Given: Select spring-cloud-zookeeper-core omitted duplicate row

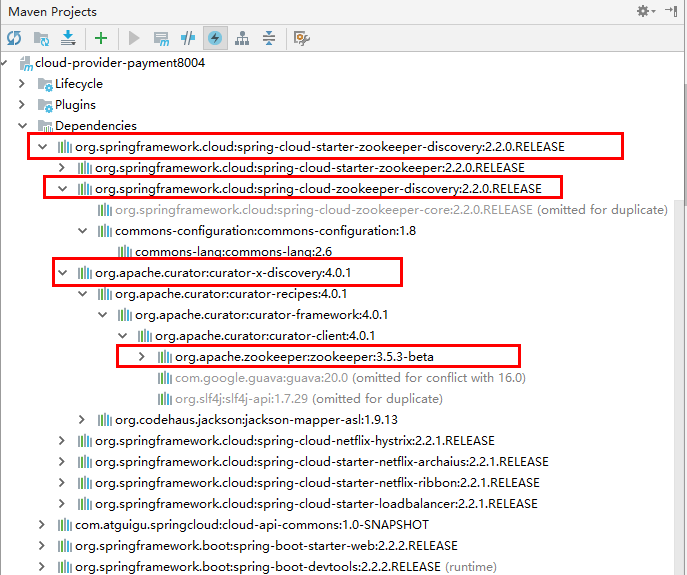Looking at the screenshot, I should click(391, 209).
